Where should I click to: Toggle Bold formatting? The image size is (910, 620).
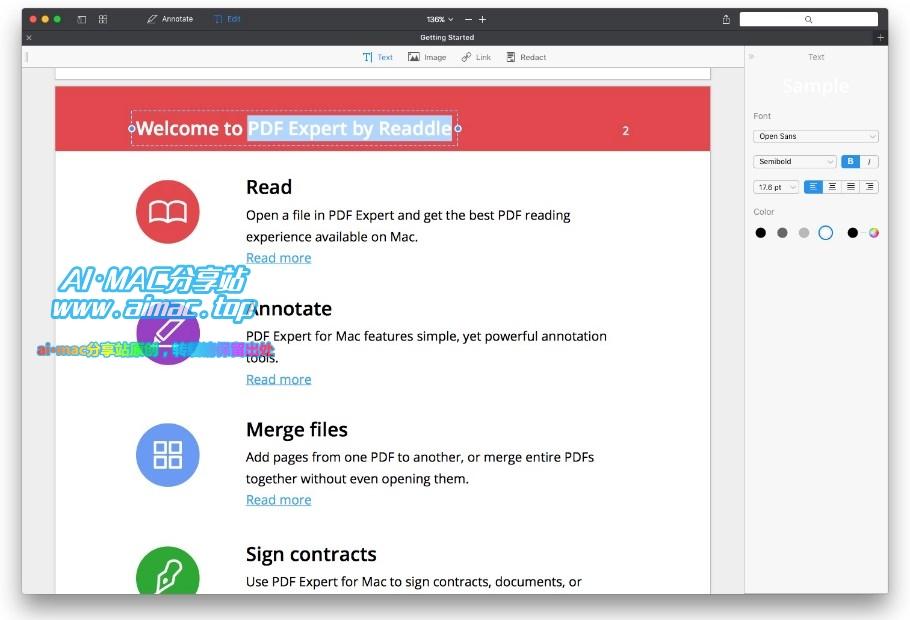(850, 161)
